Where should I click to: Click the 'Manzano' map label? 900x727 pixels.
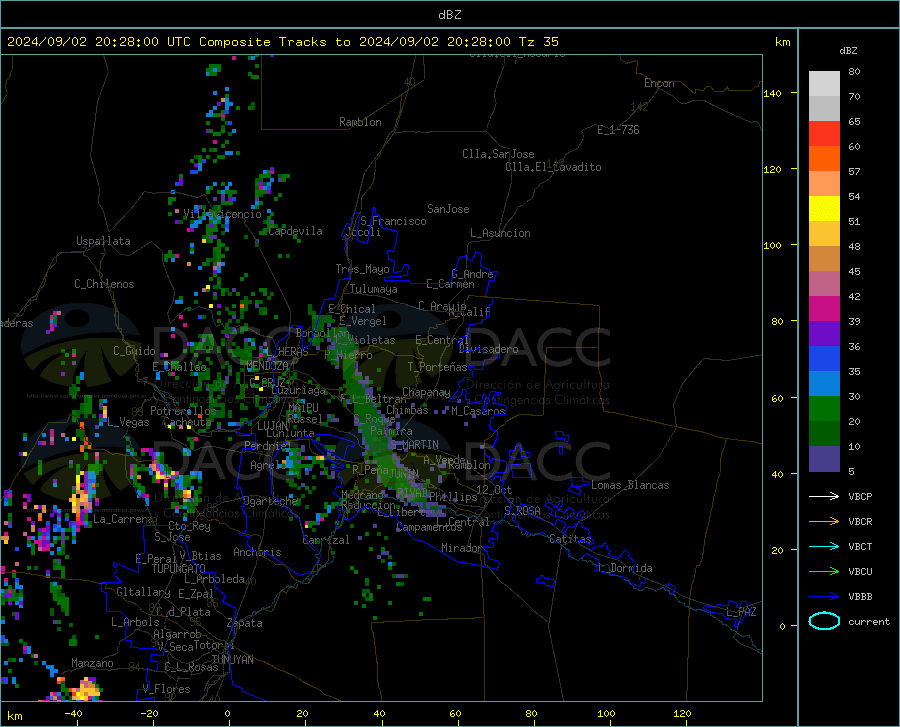[x=92, y=663]
